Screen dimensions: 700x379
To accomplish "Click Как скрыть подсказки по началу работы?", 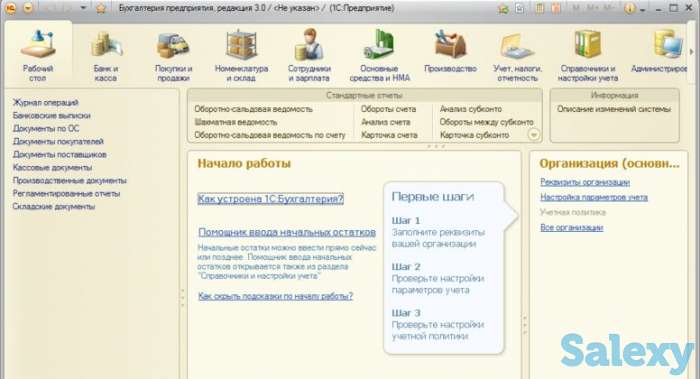I will (275, 296).
